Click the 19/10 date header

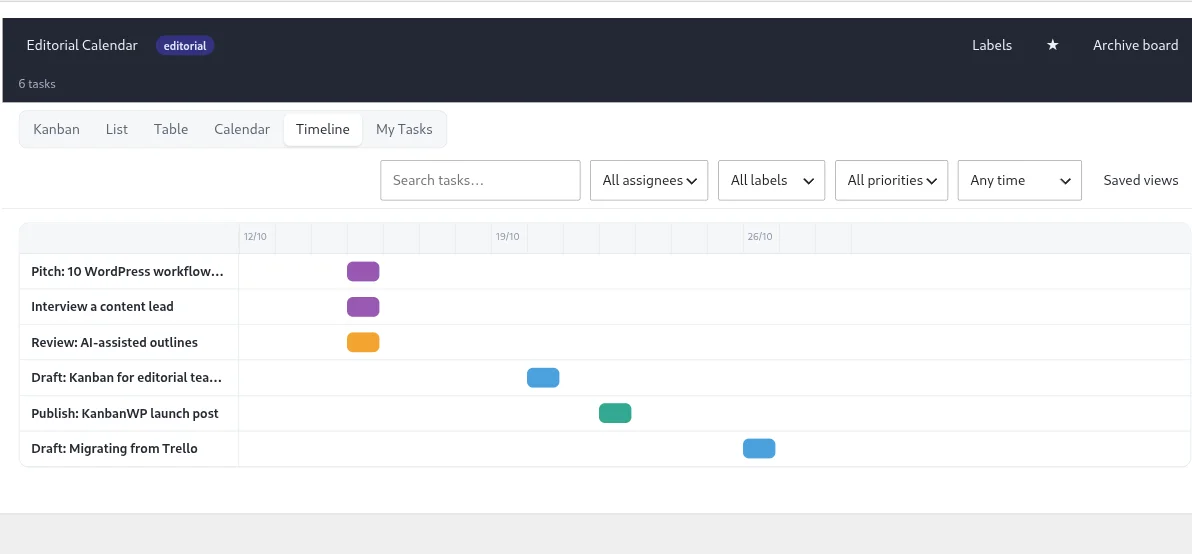(x=508, y=236)
